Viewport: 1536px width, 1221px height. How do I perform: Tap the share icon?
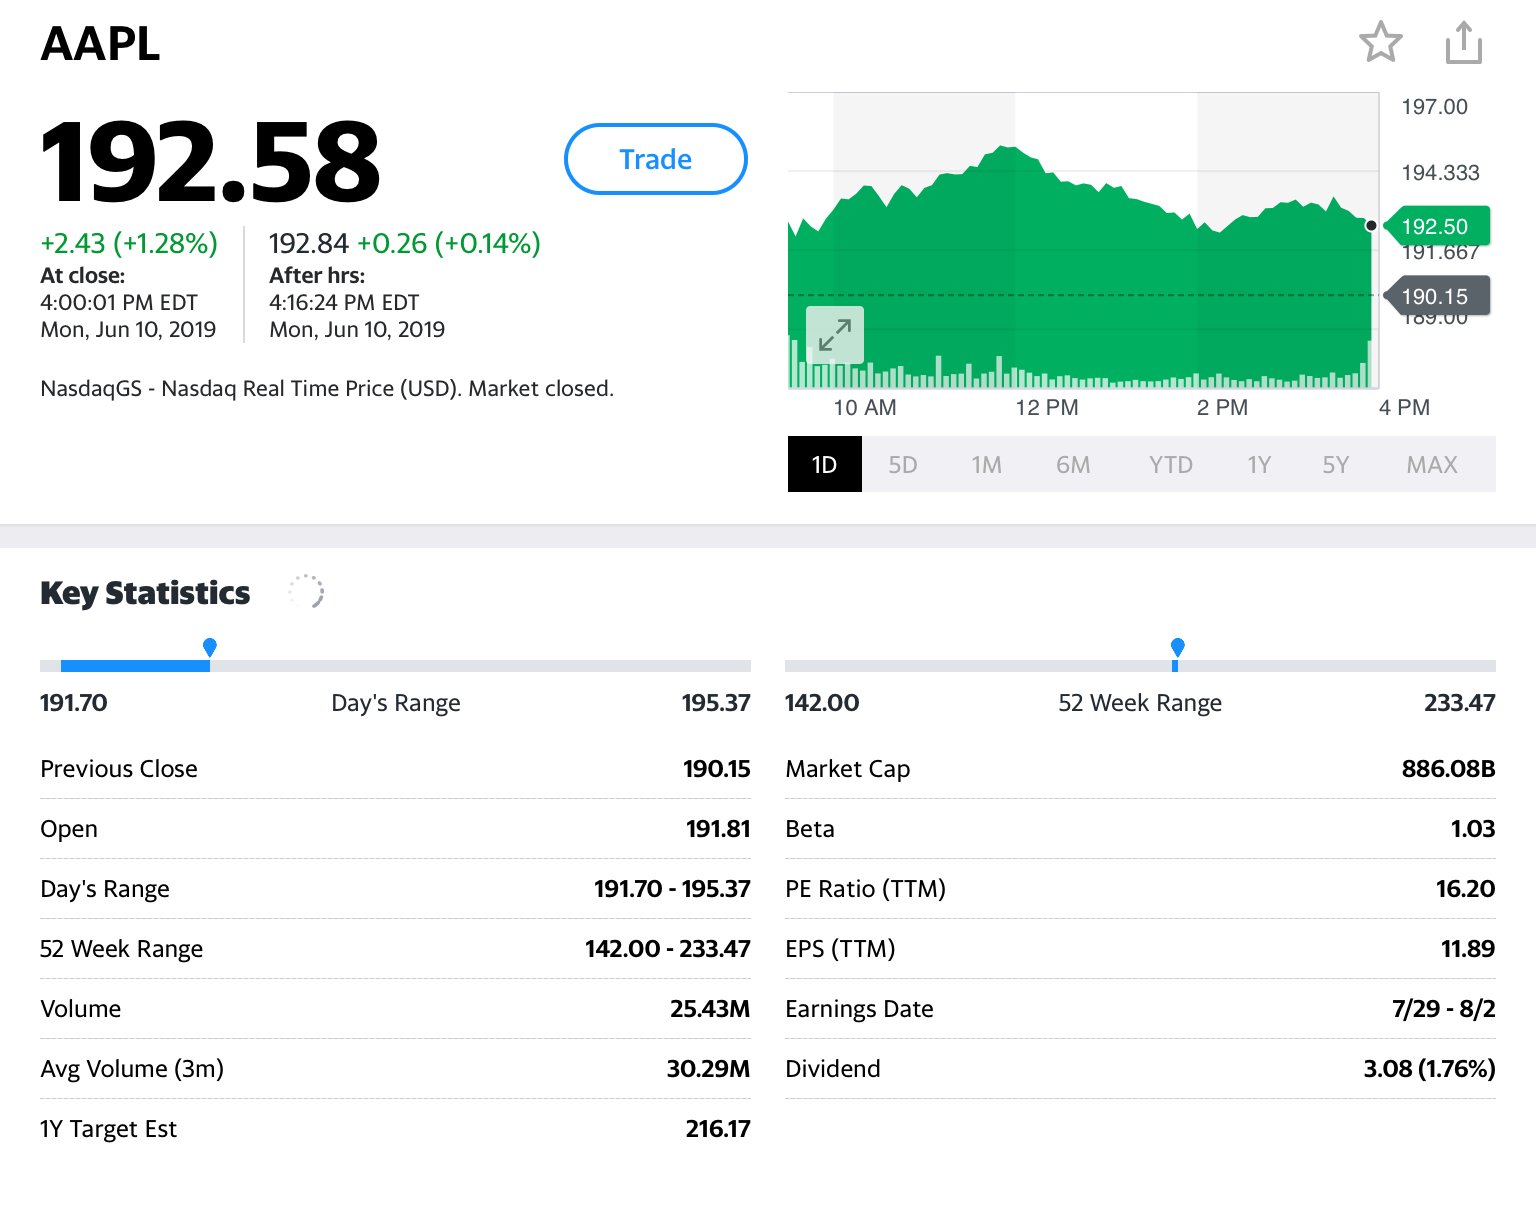click(x=1463, y=43)
